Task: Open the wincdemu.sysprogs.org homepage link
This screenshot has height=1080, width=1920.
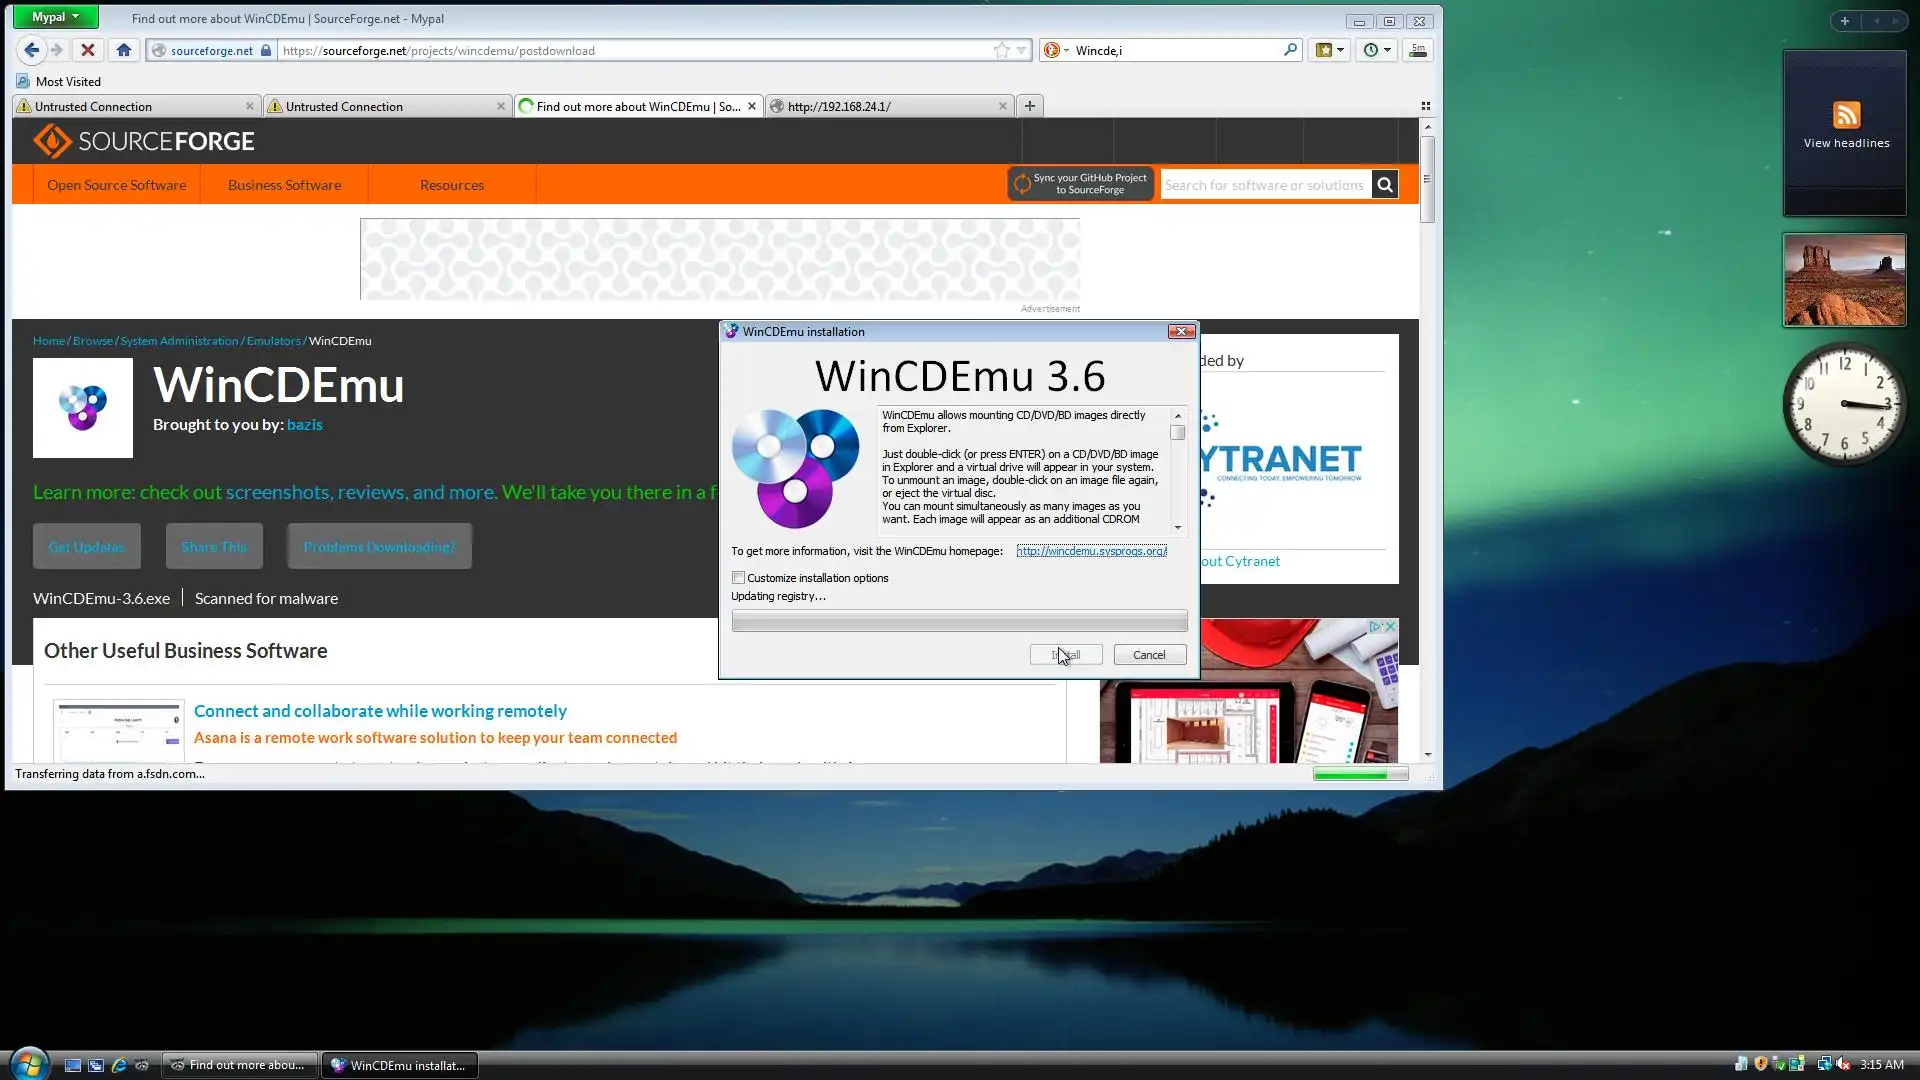Action: (1091, 551)
